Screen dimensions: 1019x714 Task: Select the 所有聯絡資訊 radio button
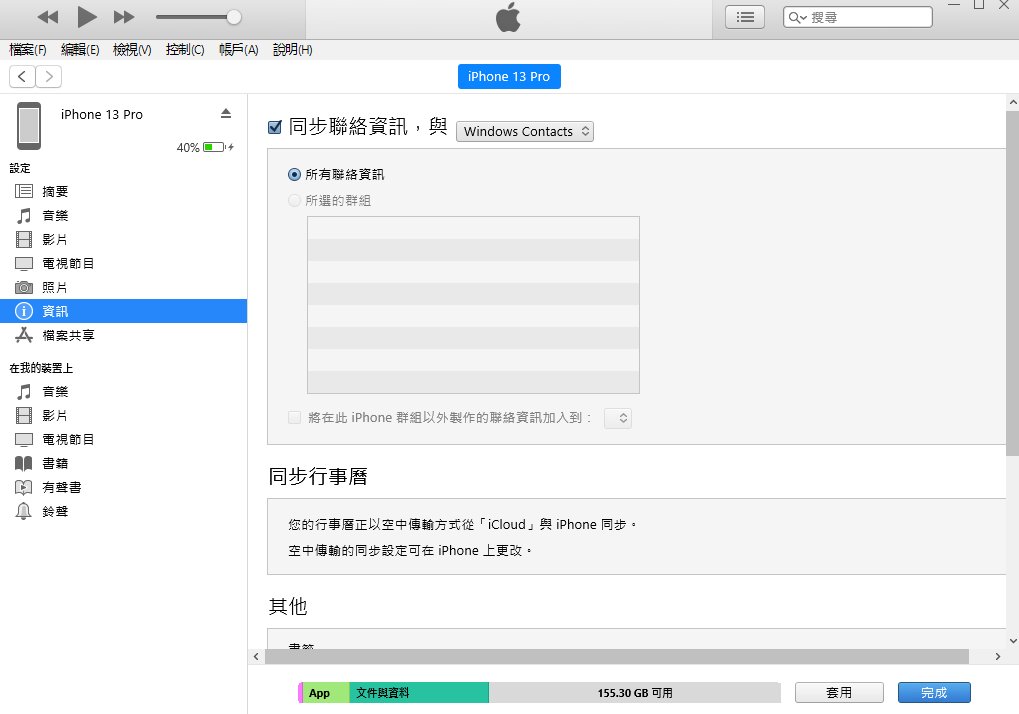294,174
